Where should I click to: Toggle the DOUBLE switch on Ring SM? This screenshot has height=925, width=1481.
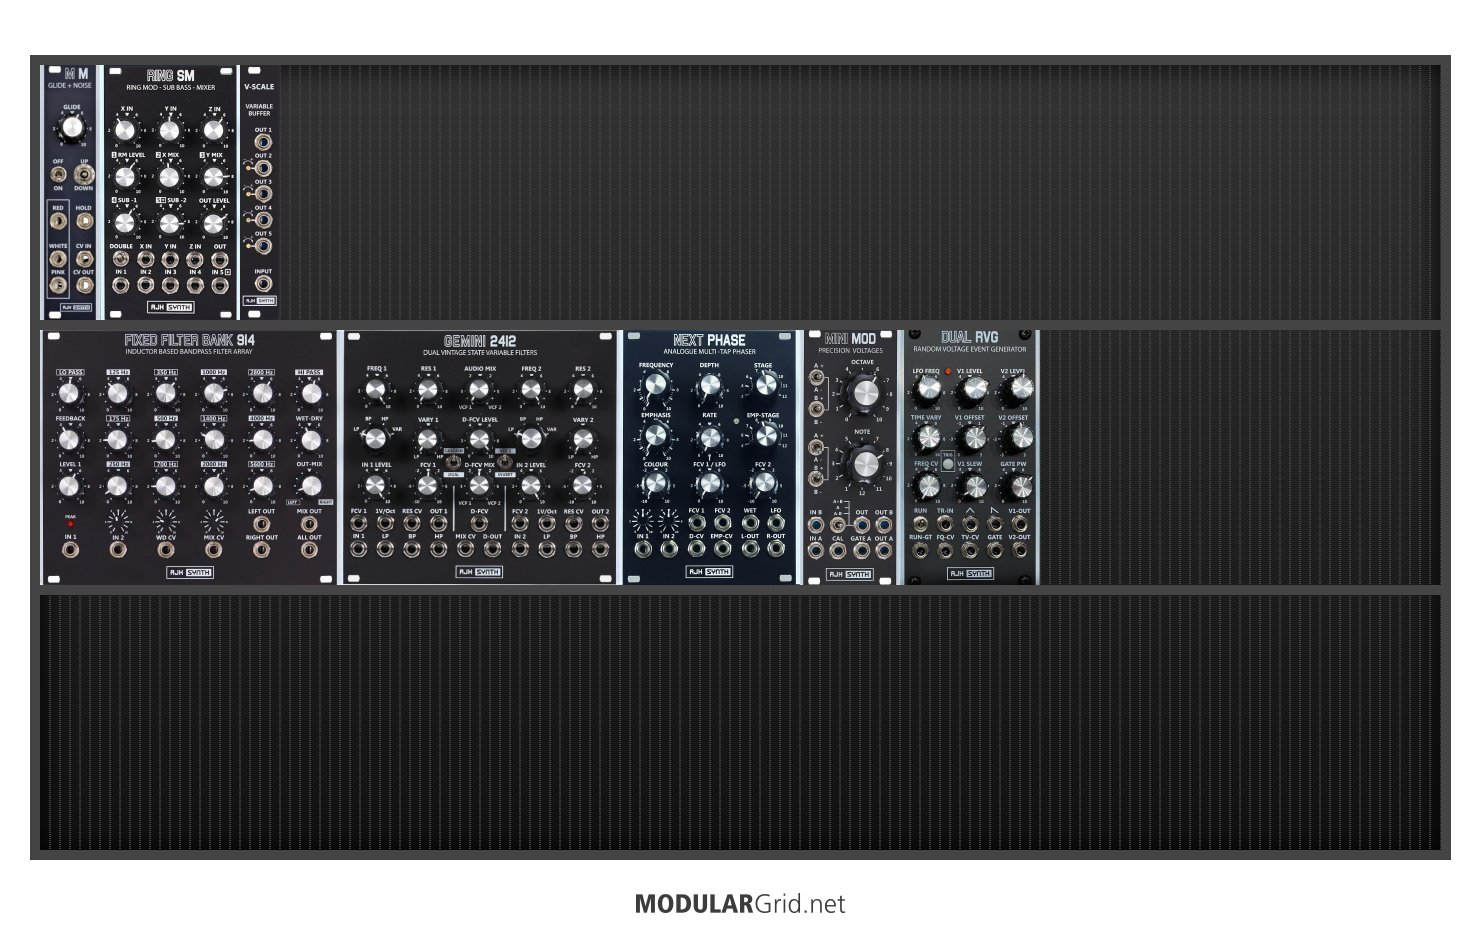[121, 259]
